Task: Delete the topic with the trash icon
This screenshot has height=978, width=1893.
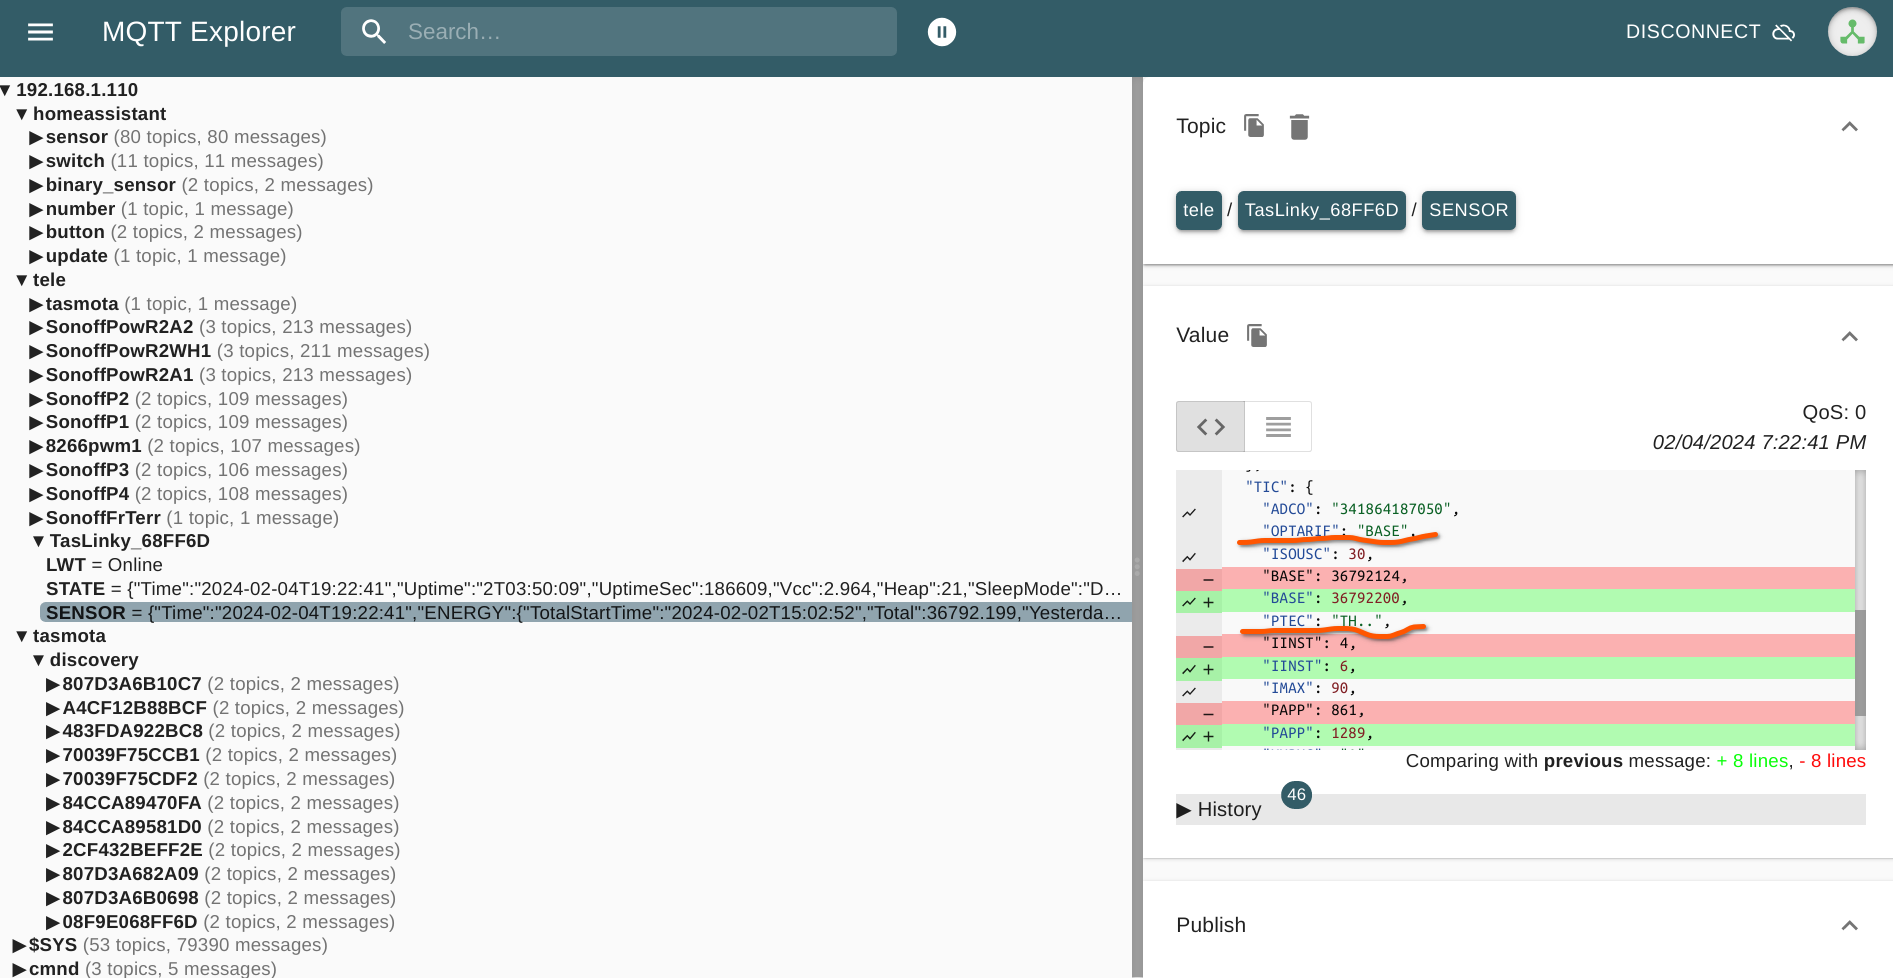Action: (x=1299, y=126)
